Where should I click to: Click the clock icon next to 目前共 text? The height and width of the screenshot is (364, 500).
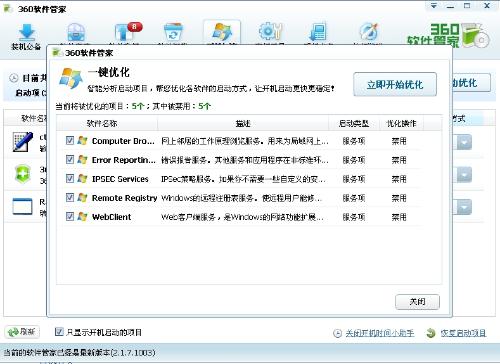13,78
